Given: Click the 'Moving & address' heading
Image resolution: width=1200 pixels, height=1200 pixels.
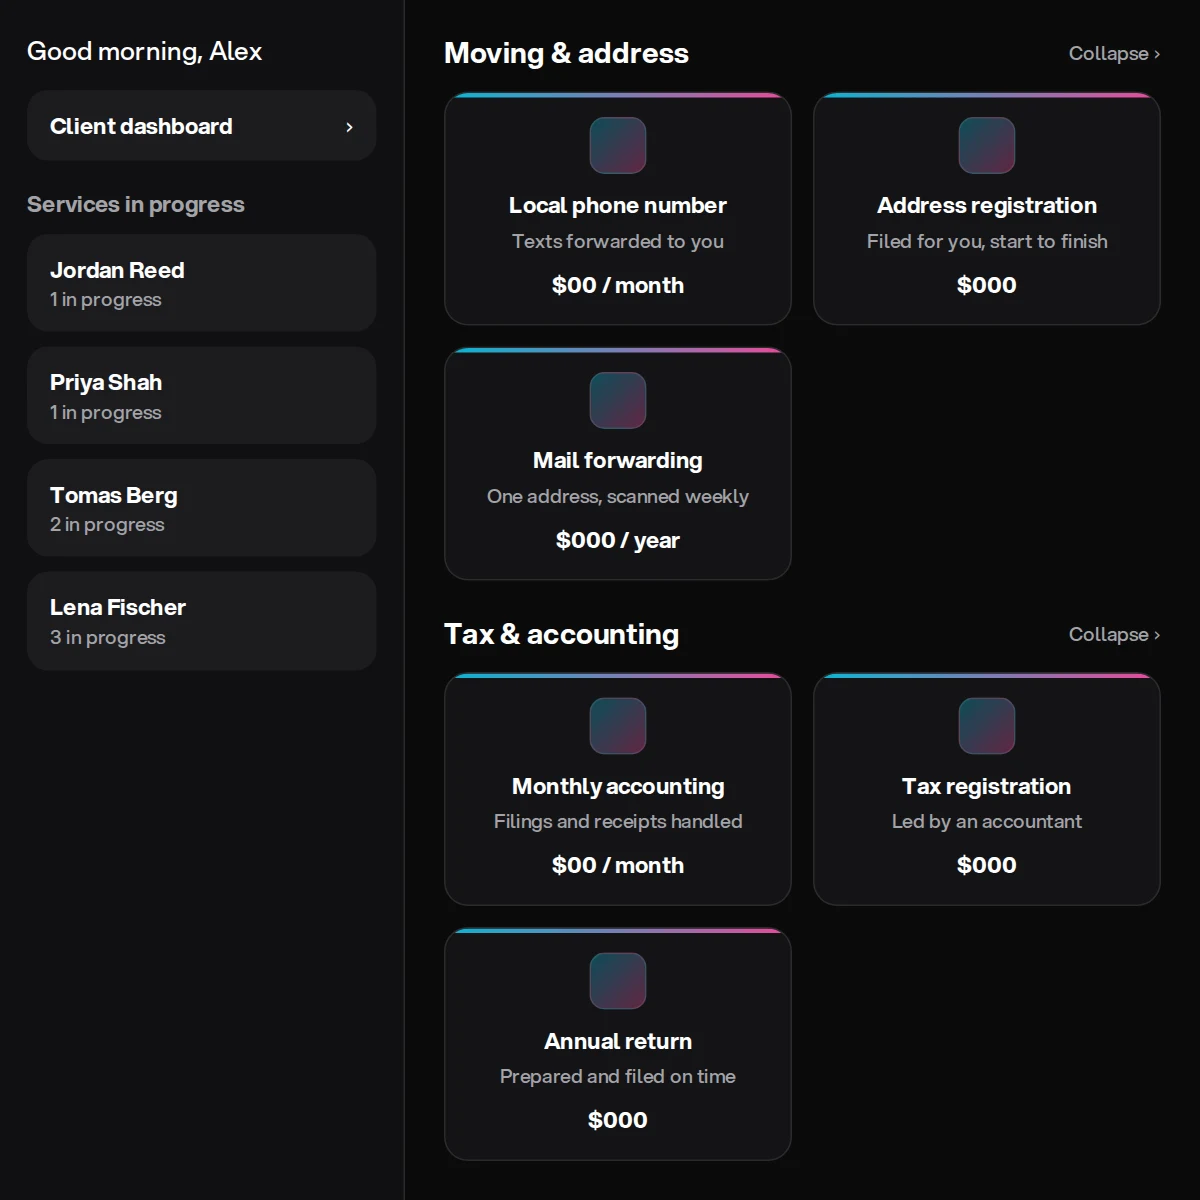Looking at the screenshot, I should (566, 53).
